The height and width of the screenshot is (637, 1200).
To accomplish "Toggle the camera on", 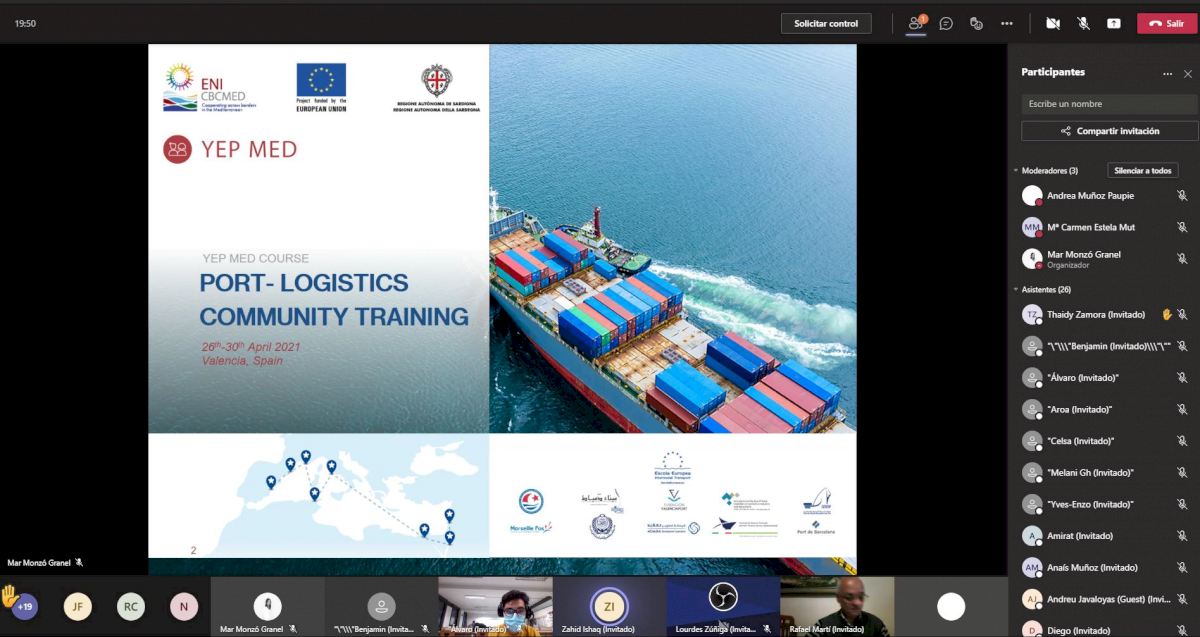I will (1052, 23).
